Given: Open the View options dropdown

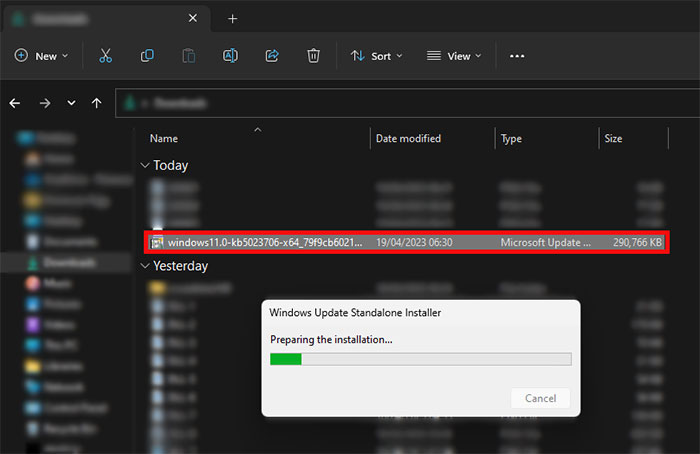Looking at the screenshot, I should 454,56.
